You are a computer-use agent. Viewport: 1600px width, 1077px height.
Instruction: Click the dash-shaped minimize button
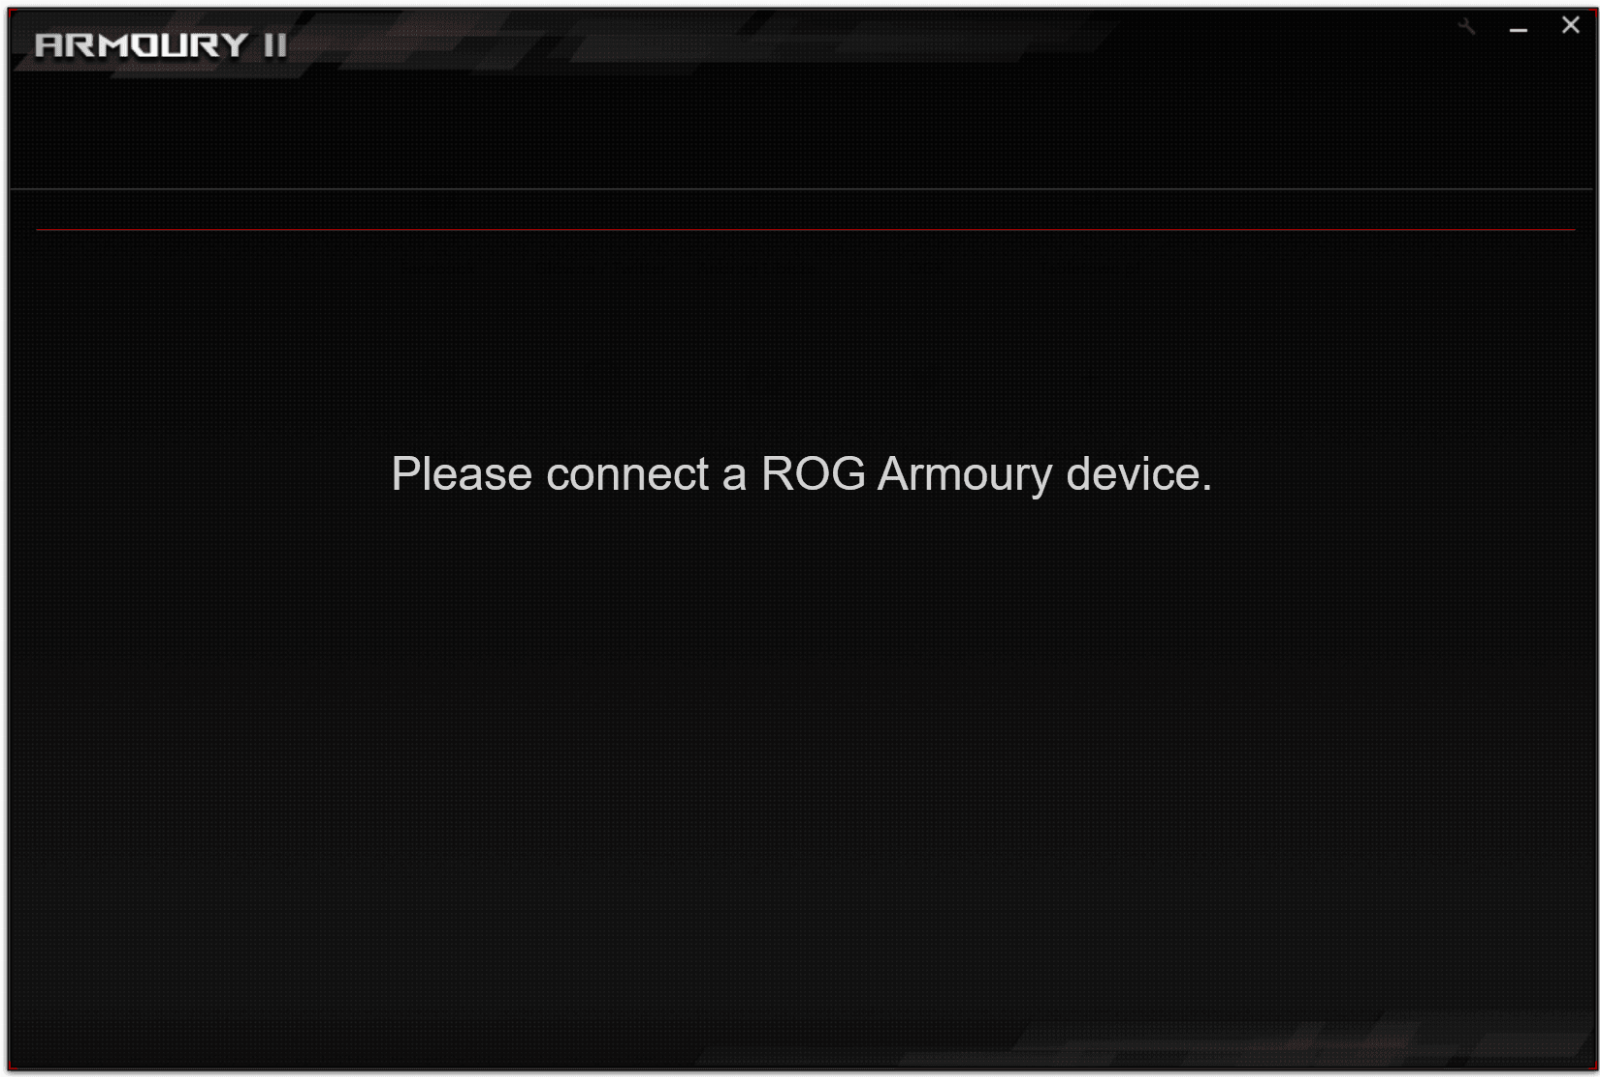pos(1518,30)
